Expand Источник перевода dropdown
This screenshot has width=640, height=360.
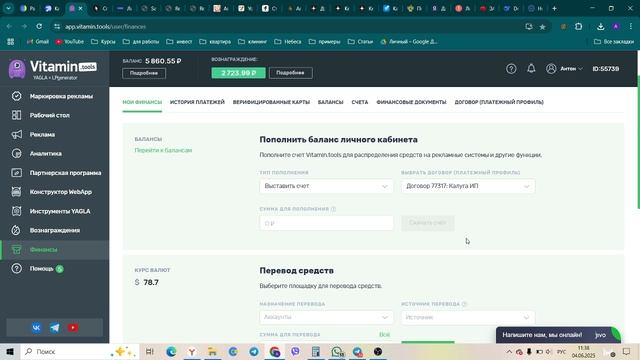(x=468, y=318)
